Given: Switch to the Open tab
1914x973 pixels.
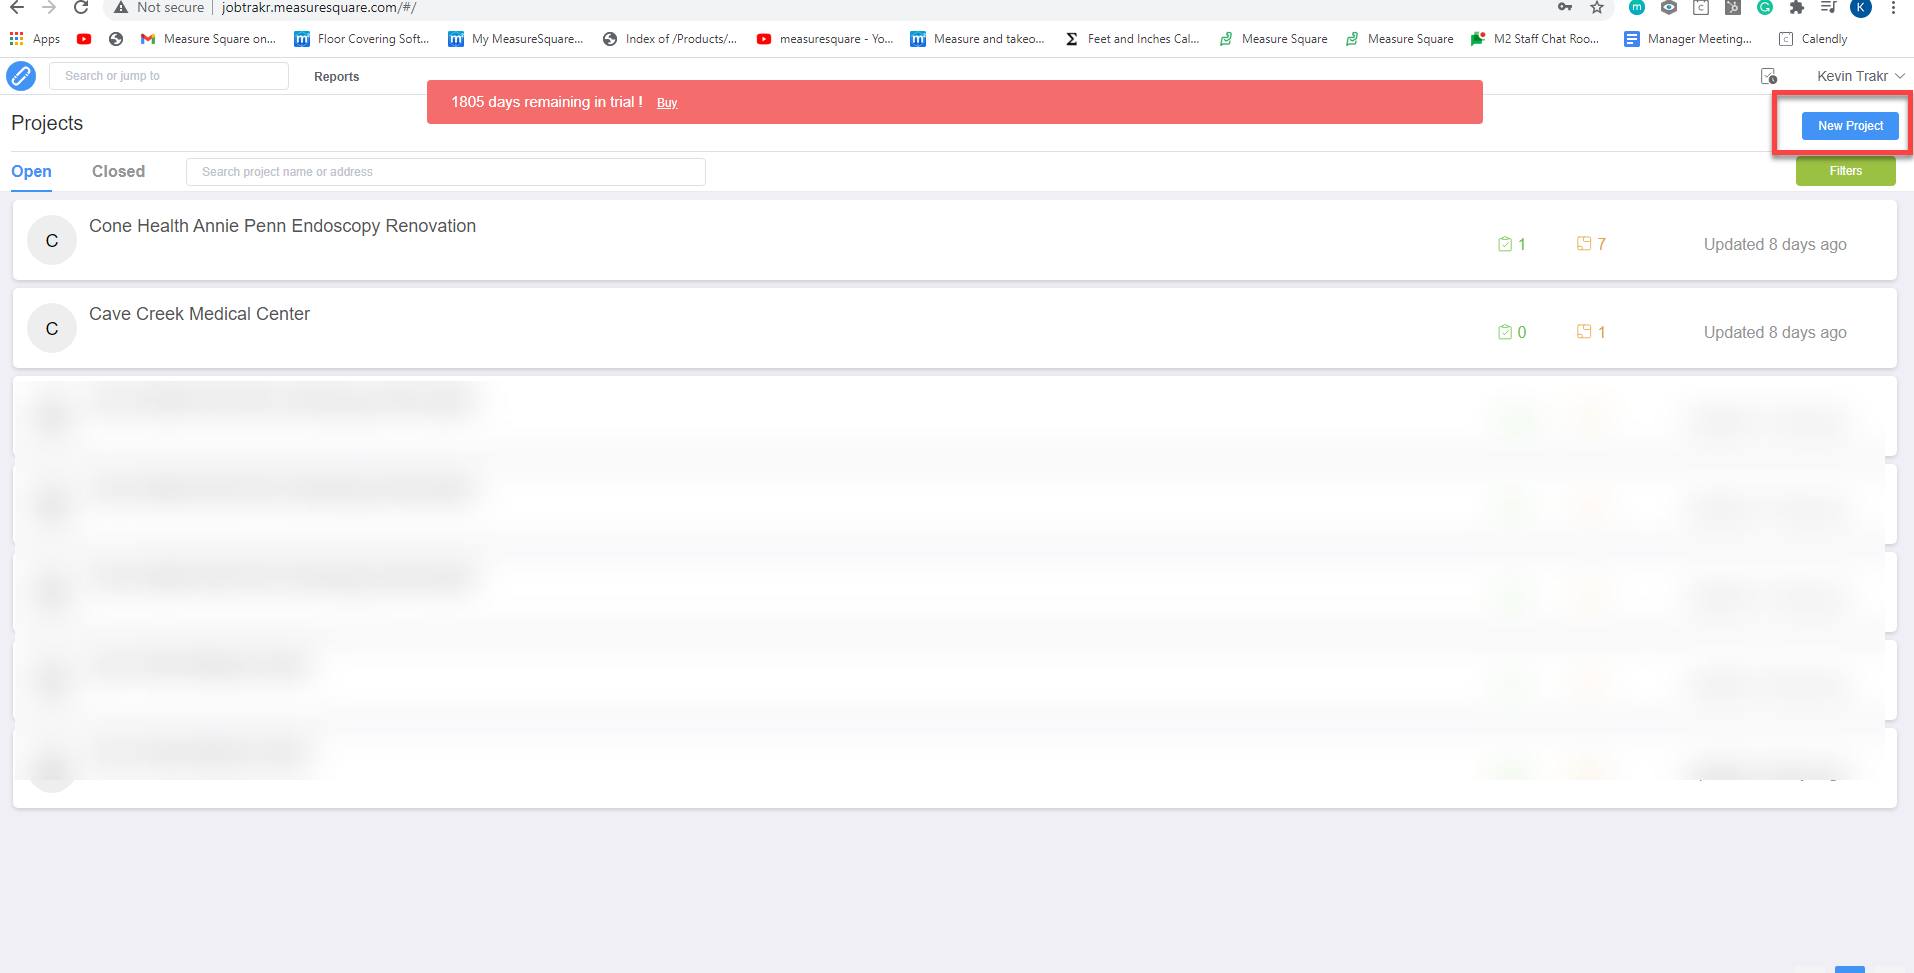Looking at the screenshot, I should pyautogui.click(x=31, y=172).
